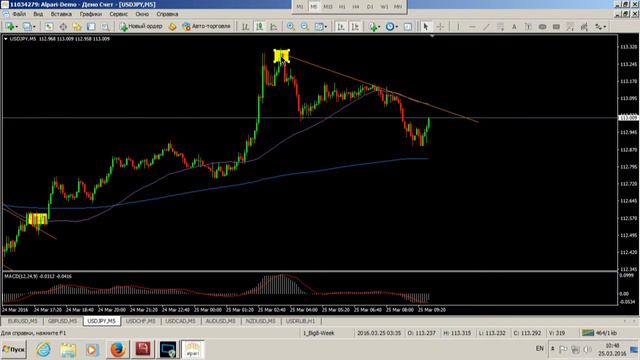The image size is (640, 360).
Task: Open the new chart icon
Action: coord(9,27)
